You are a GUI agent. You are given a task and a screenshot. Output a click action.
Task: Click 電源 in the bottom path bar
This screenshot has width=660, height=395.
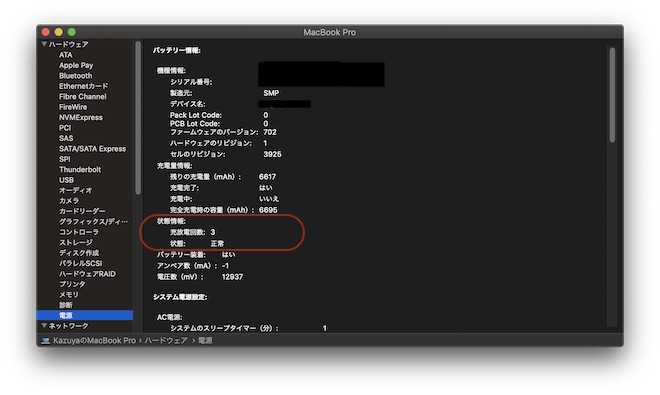(x=205, y=340)
